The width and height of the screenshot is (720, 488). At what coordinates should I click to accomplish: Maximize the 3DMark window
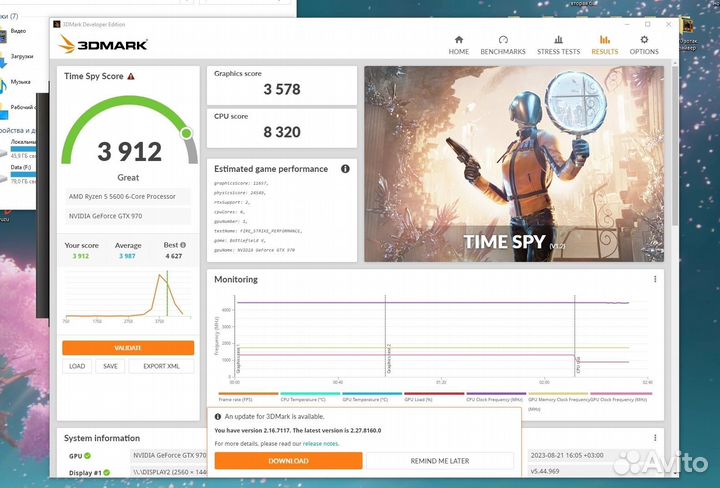click(647, 24)
